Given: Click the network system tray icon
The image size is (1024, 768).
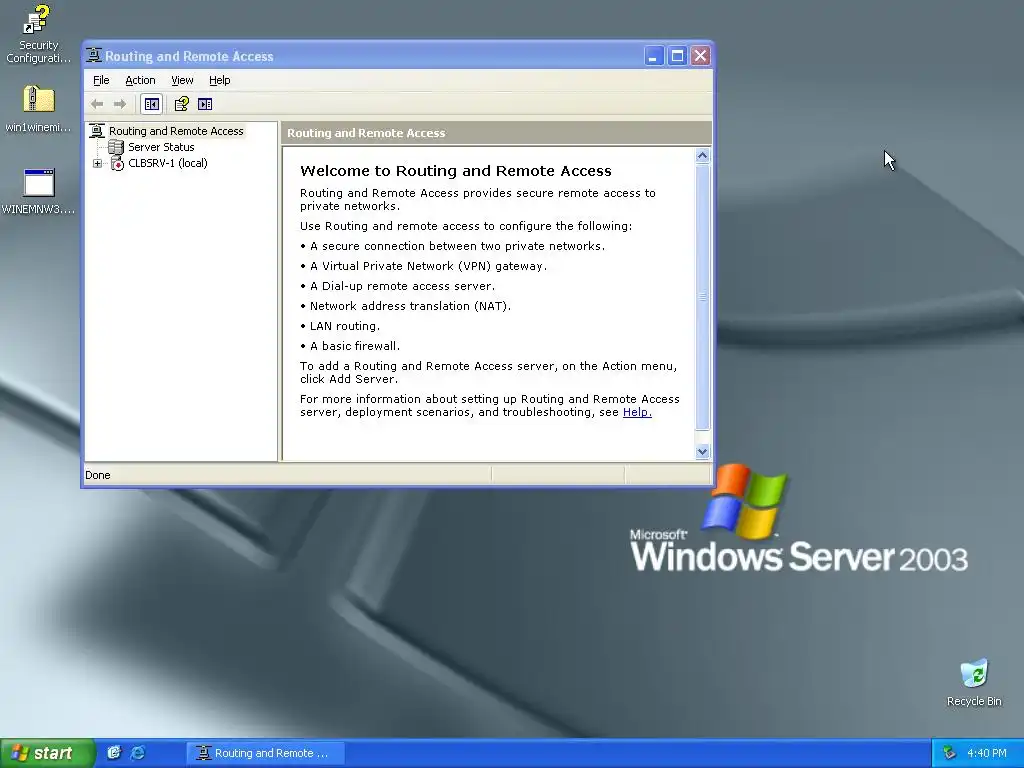Looking at the screenshot, I should click(x=950, y=753).
